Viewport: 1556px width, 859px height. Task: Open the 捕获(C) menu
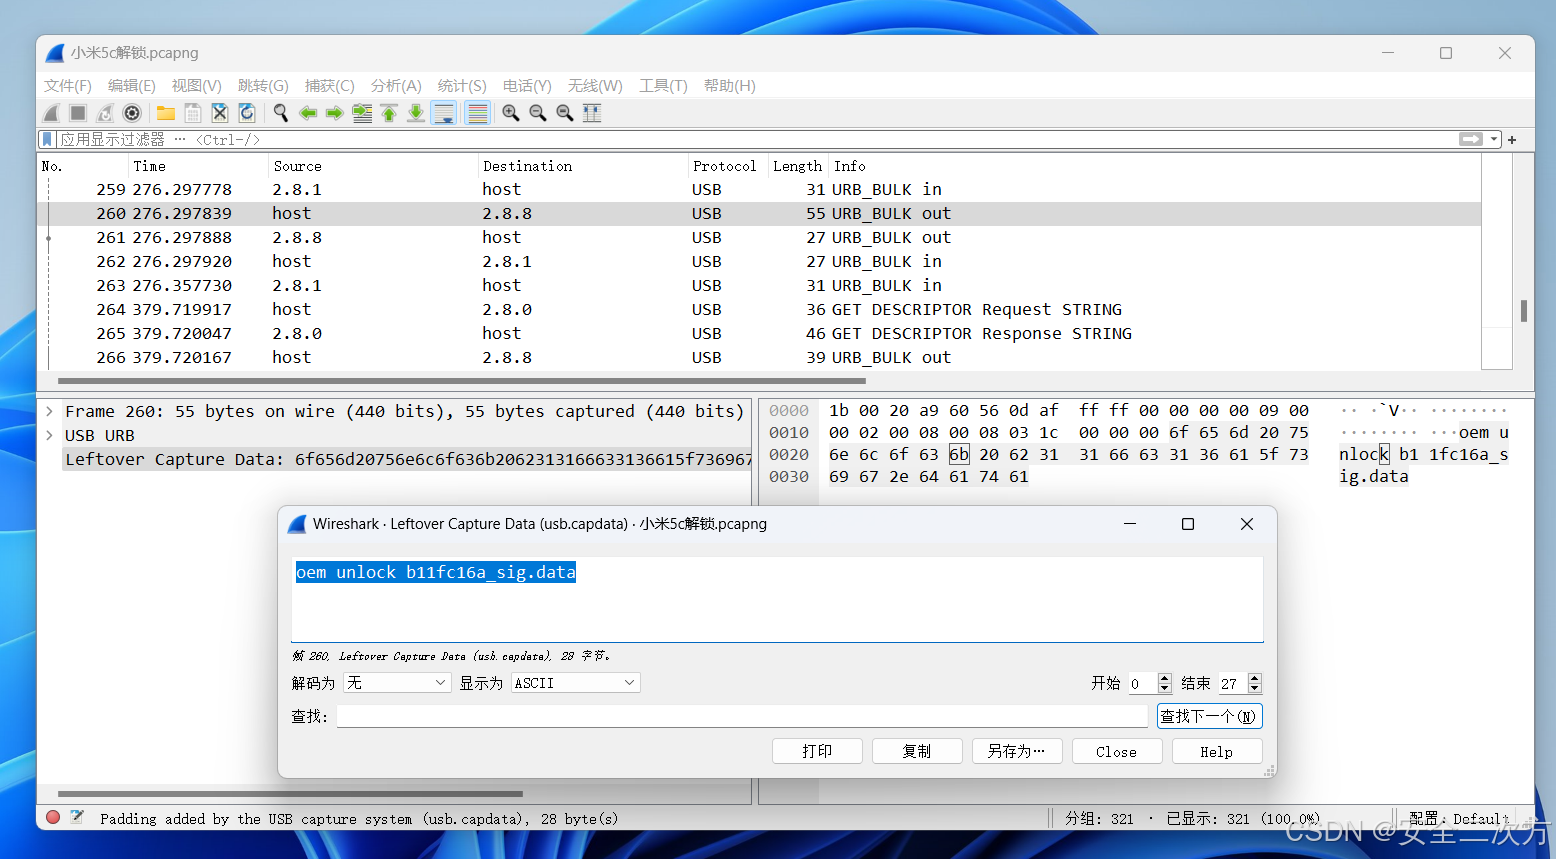330,86
